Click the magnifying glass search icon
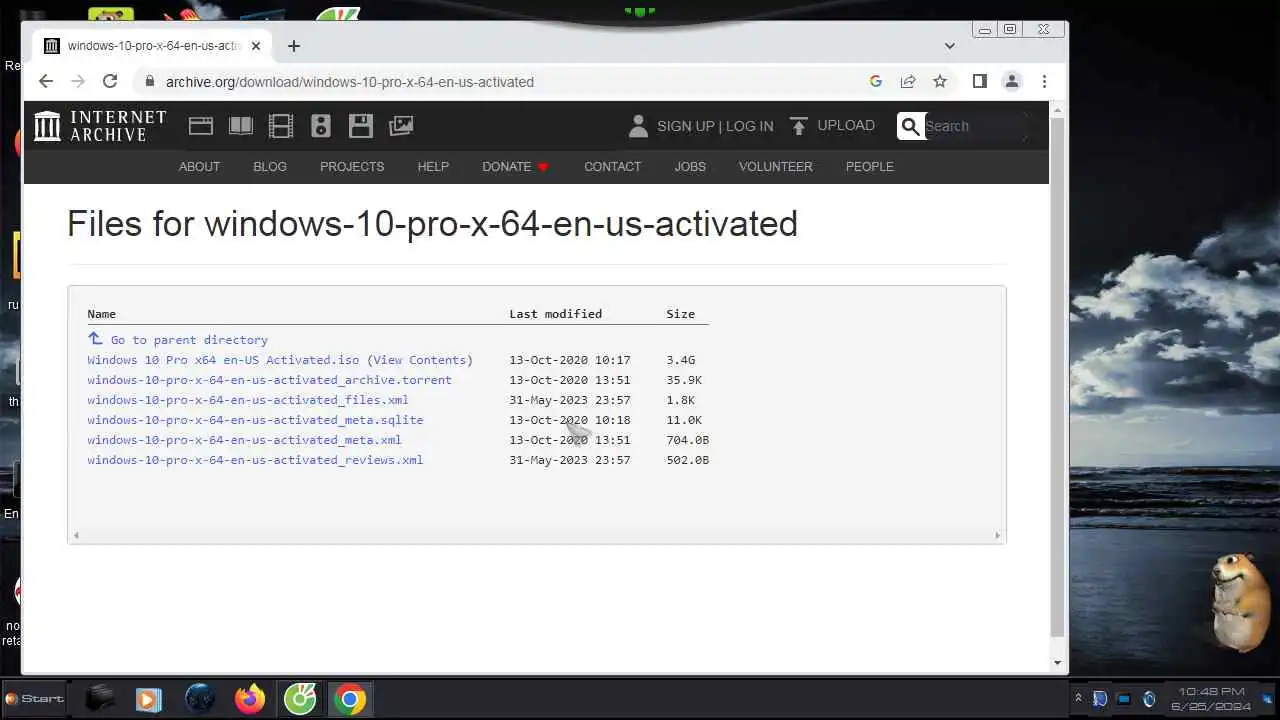Screen dimensions: 1280x720 [910, 126]
